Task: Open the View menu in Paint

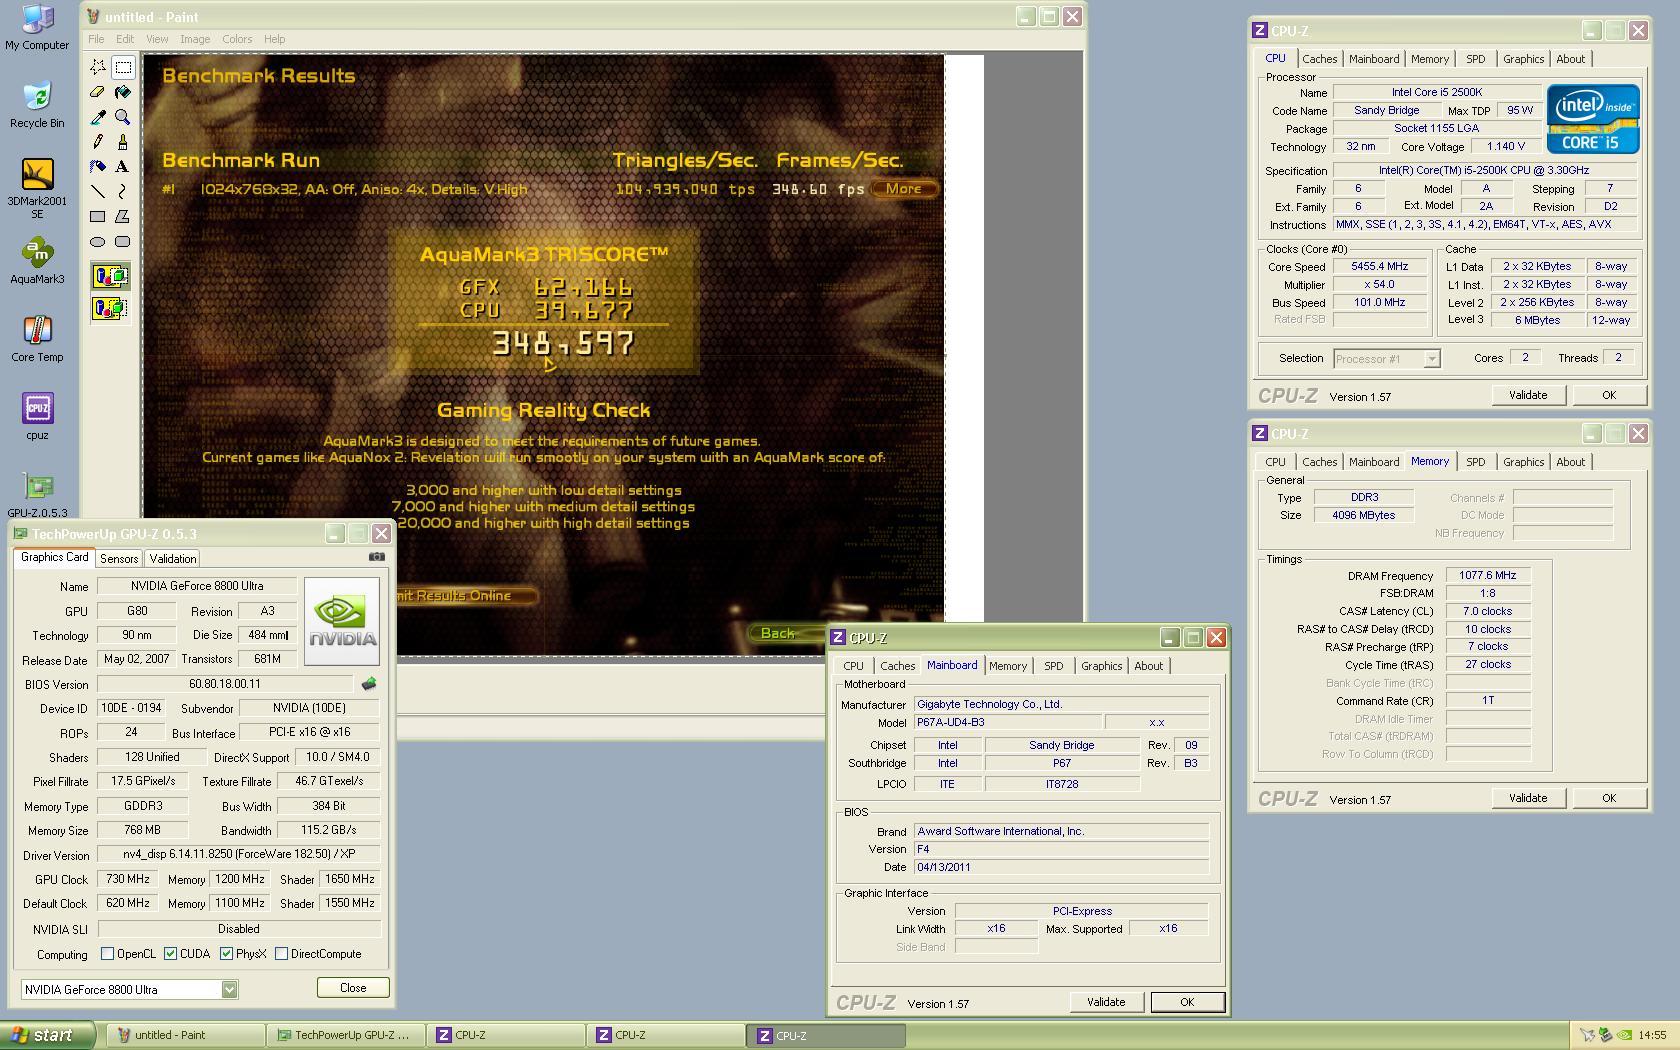Action: pyautogui.click(x=157, y=39)
